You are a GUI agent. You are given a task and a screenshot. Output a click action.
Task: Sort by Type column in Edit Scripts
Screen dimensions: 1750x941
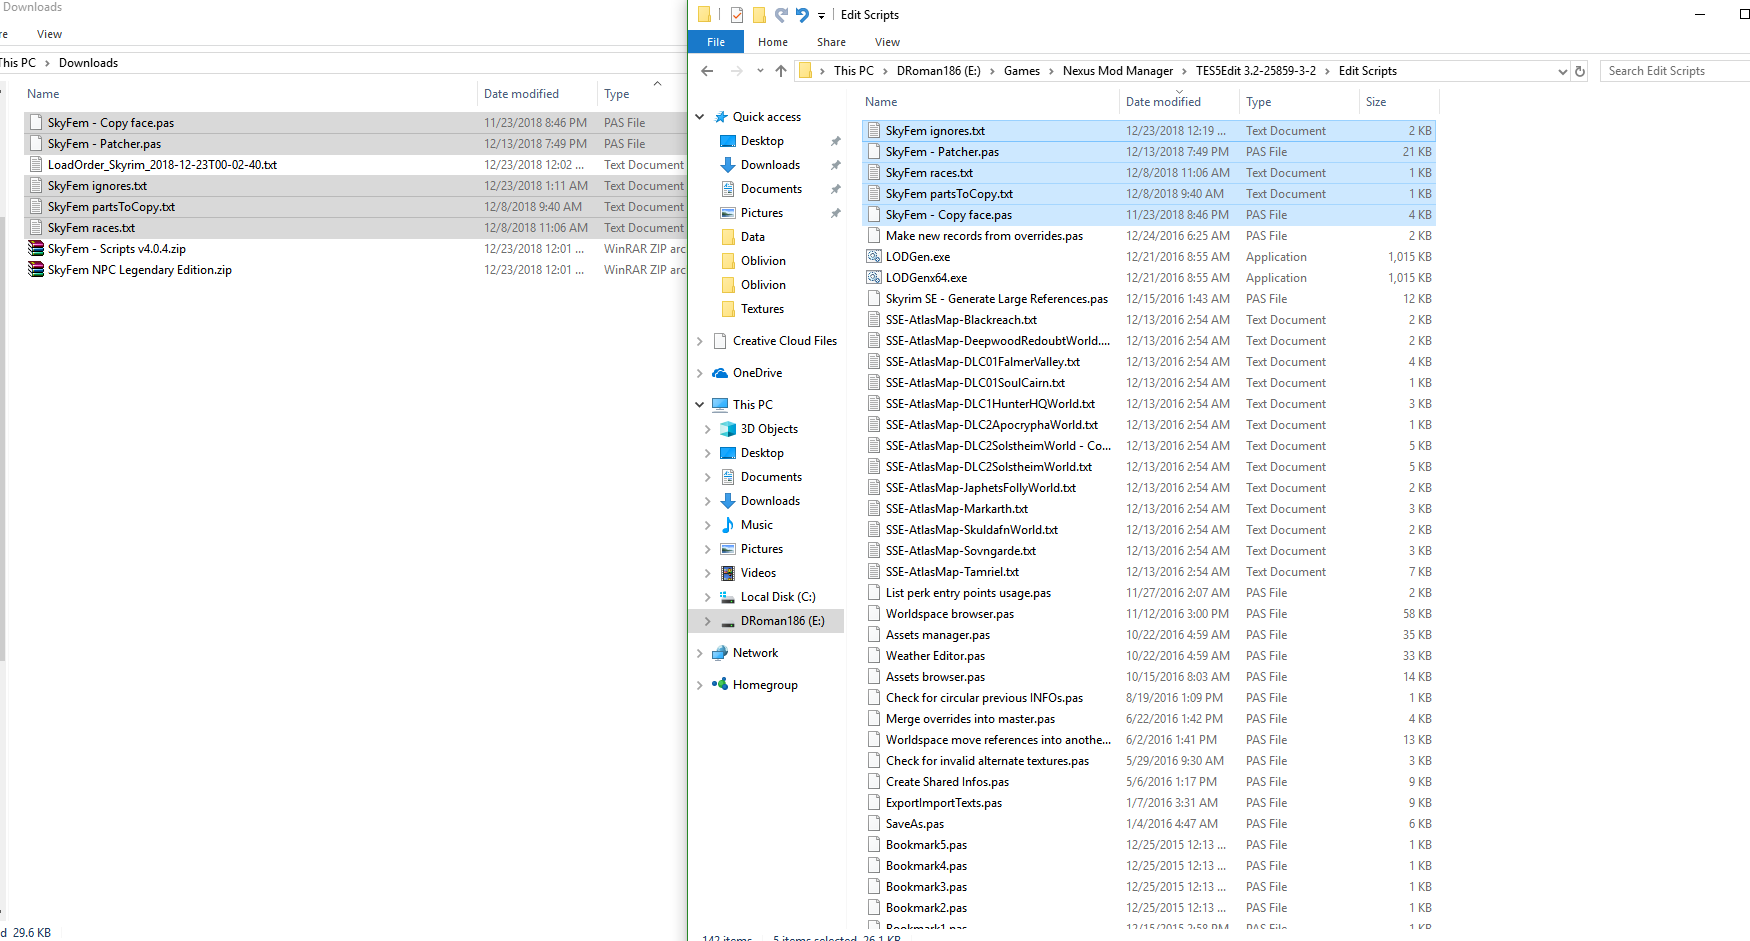1259,102
